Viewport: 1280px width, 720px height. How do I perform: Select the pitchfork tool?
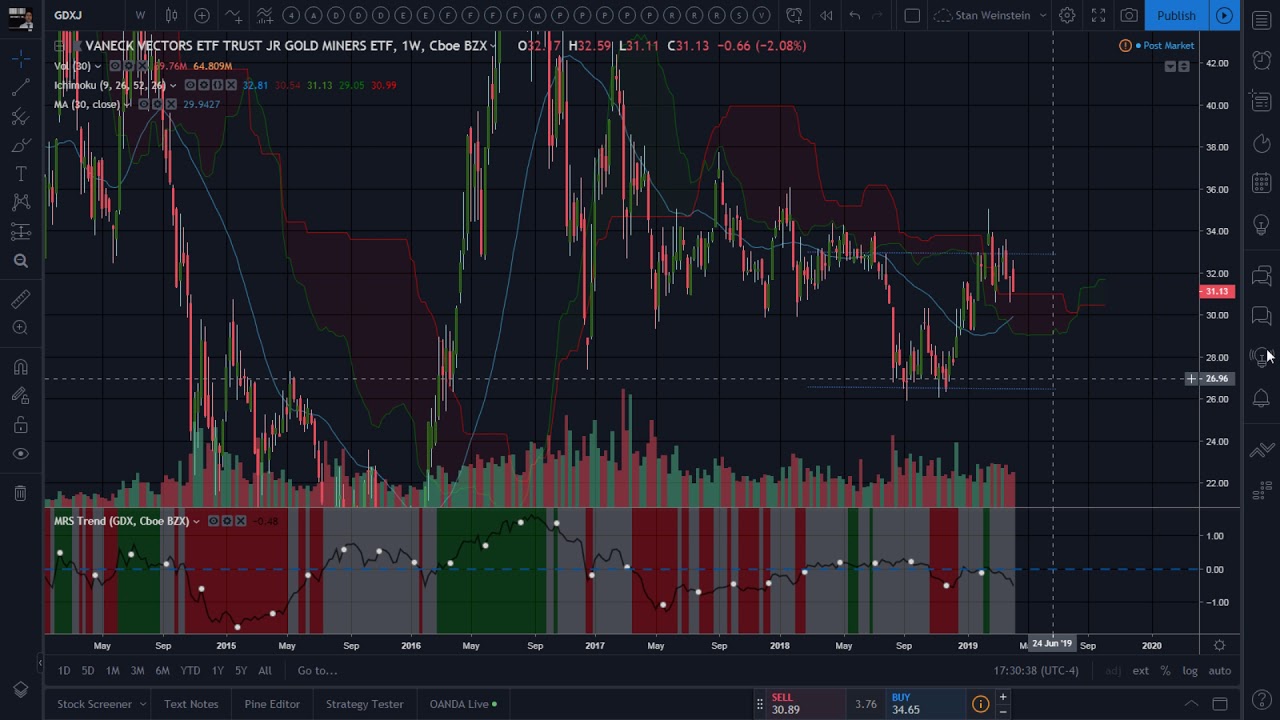pyautogui.click(x=20, y=117)
